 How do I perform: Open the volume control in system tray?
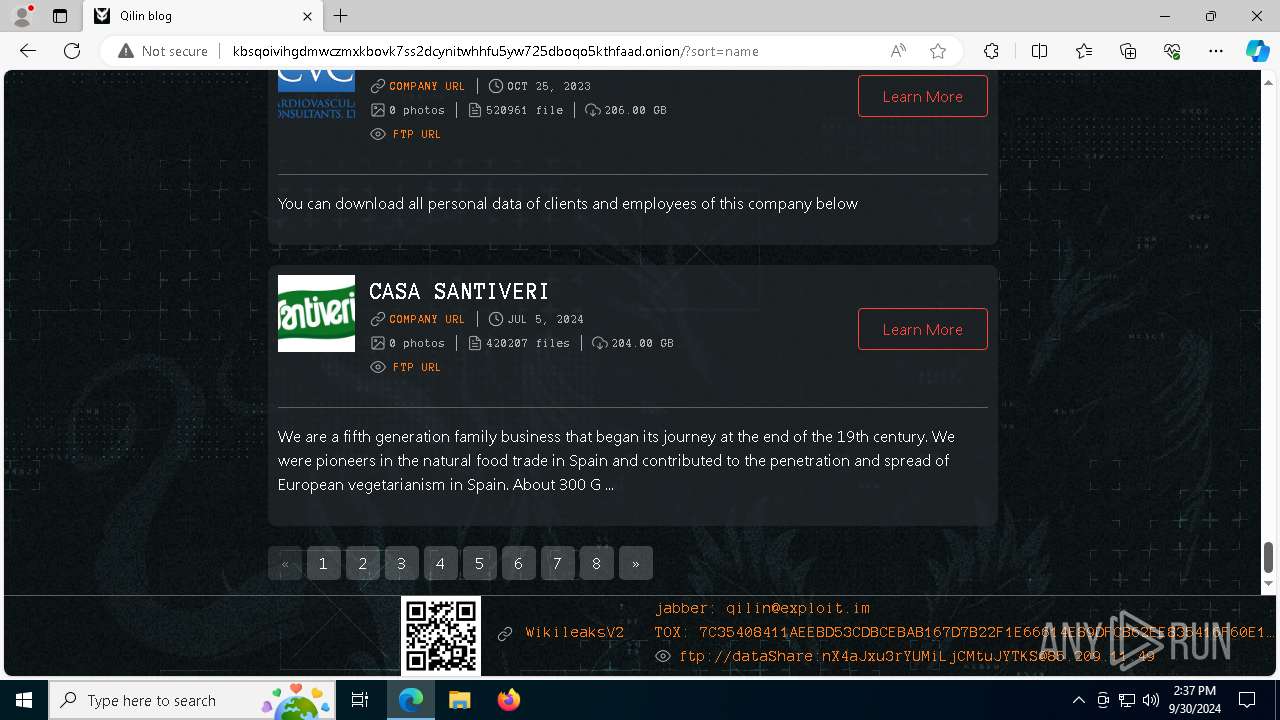pyautogui.click(x=1150, y=700)
